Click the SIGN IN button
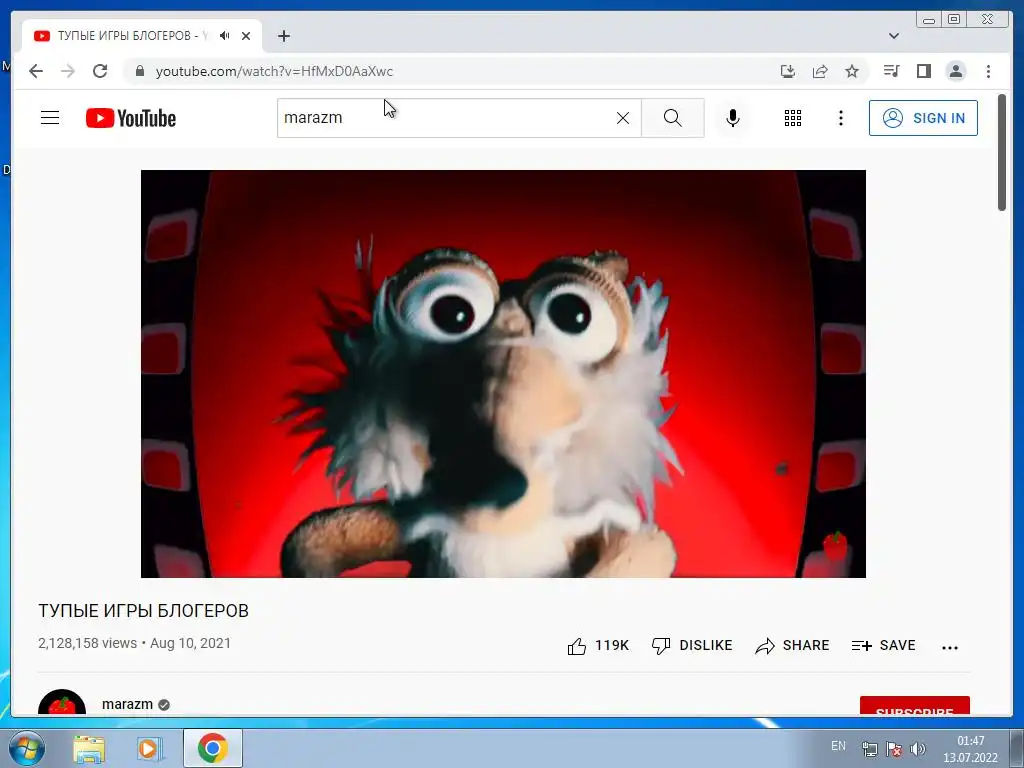1024x768 pixels. [x=923, y=118]
